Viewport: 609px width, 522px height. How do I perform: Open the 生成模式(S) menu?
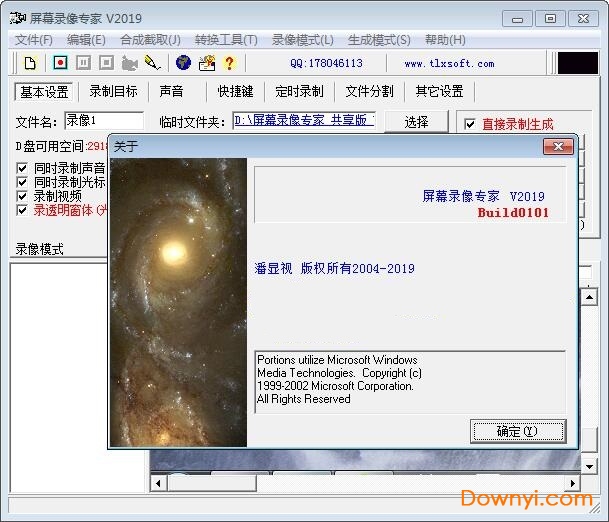coord(379,40)
